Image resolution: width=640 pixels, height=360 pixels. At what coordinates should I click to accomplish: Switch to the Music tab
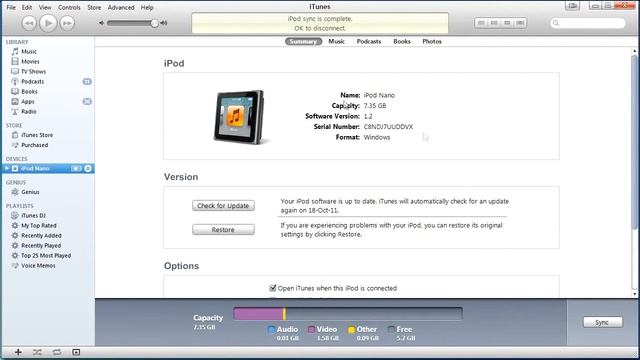(x=337, y=42)
